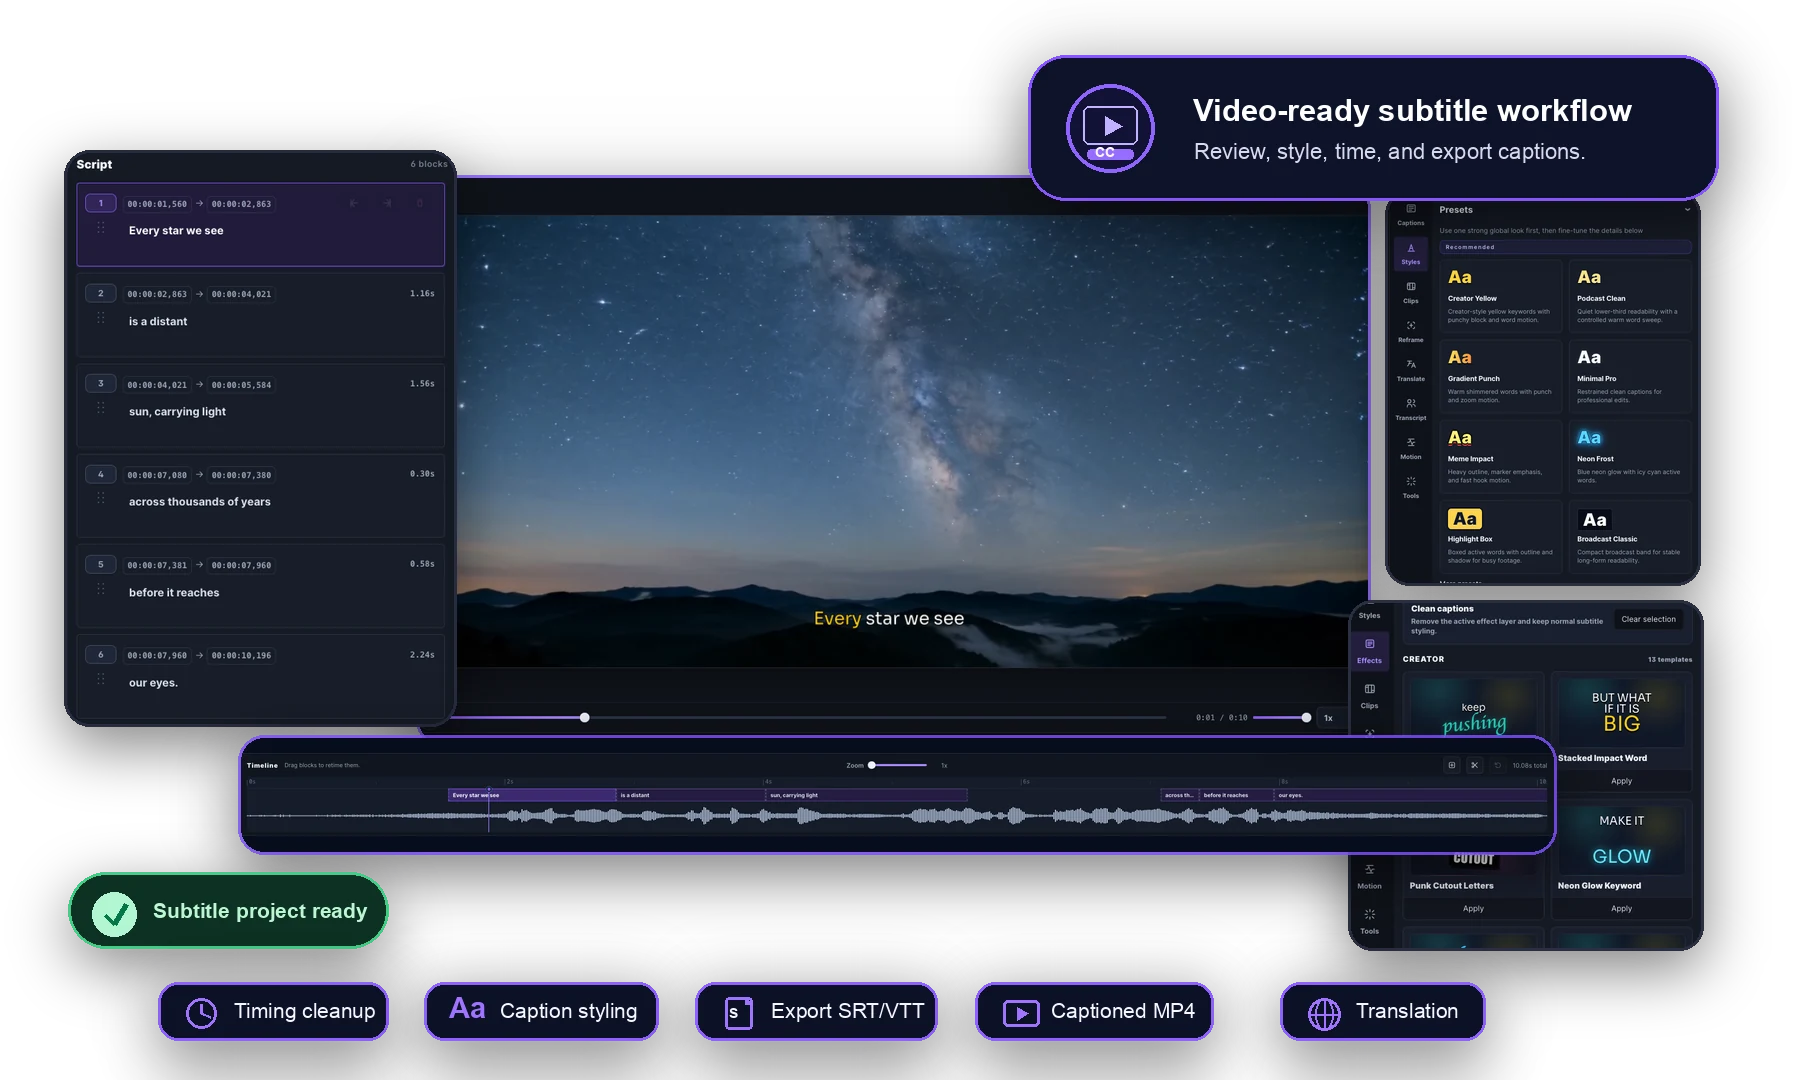Select script block 5 'before it reaches'

coord(260,587)
